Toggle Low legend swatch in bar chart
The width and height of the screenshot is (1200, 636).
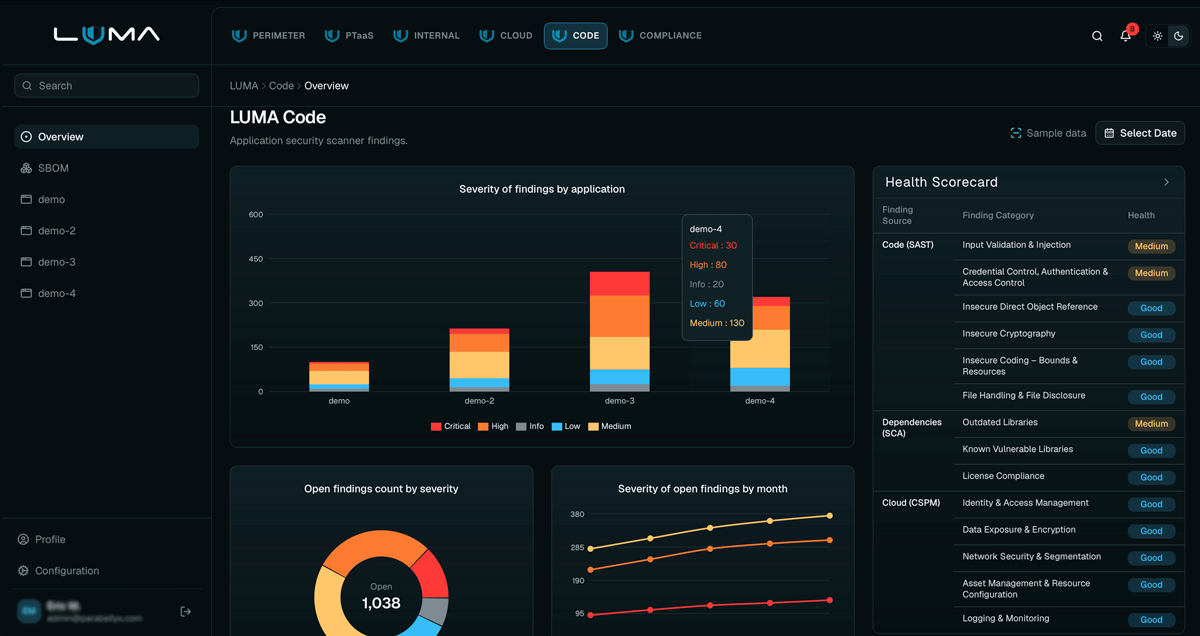[557, 427]
